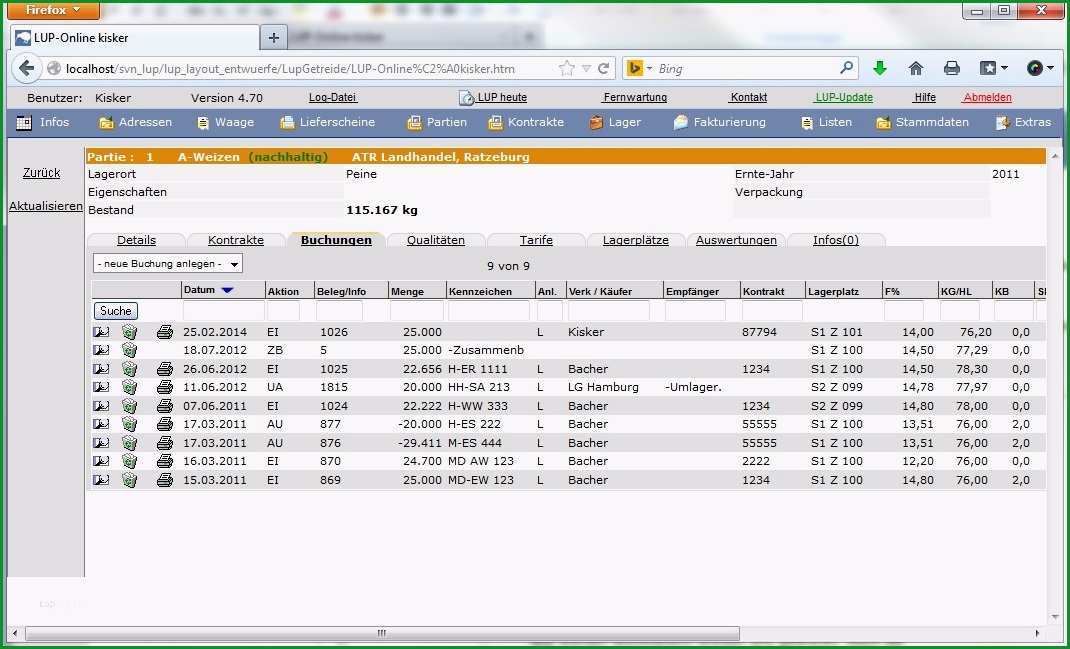
Task: Switch to the Lagerplätze tab
Action: 636,240
